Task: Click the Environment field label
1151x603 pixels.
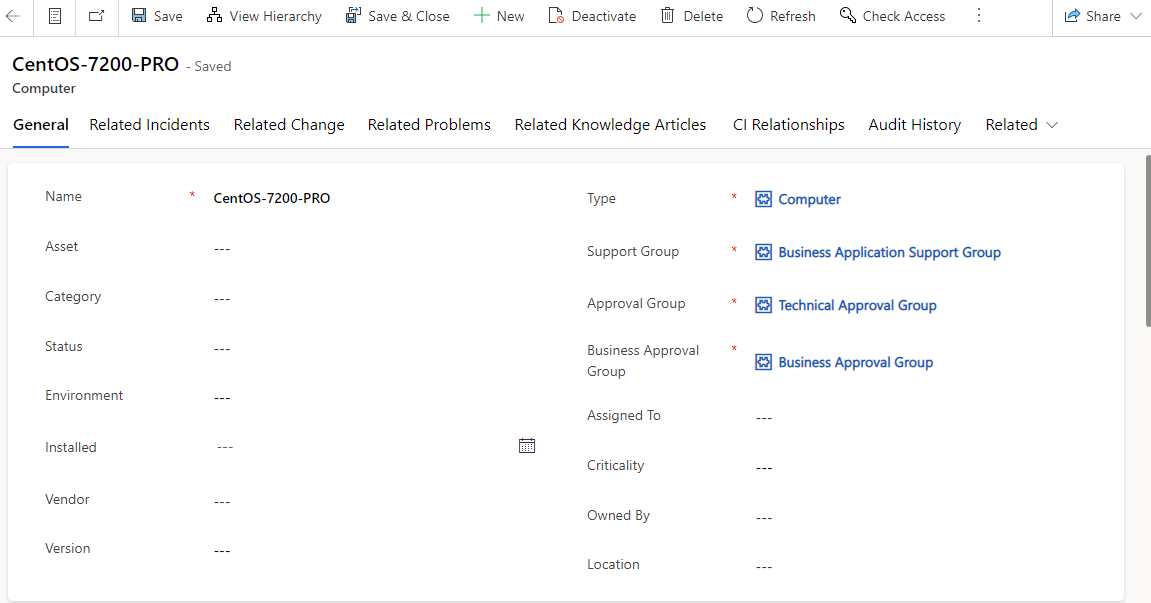Action: (x=84, y=395)
